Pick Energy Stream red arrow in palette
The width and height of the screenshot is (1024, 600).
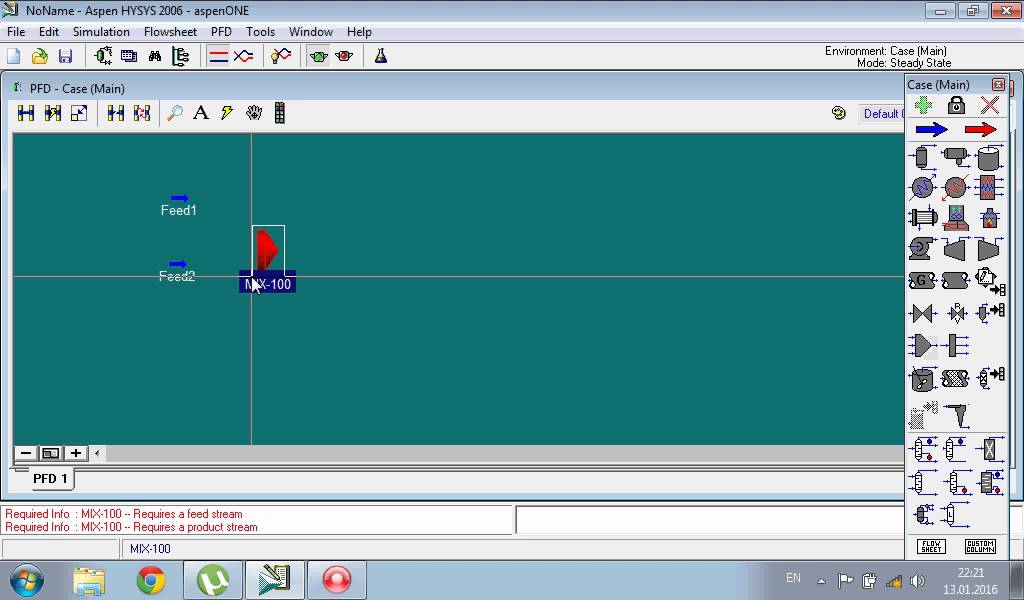point(981,129)
